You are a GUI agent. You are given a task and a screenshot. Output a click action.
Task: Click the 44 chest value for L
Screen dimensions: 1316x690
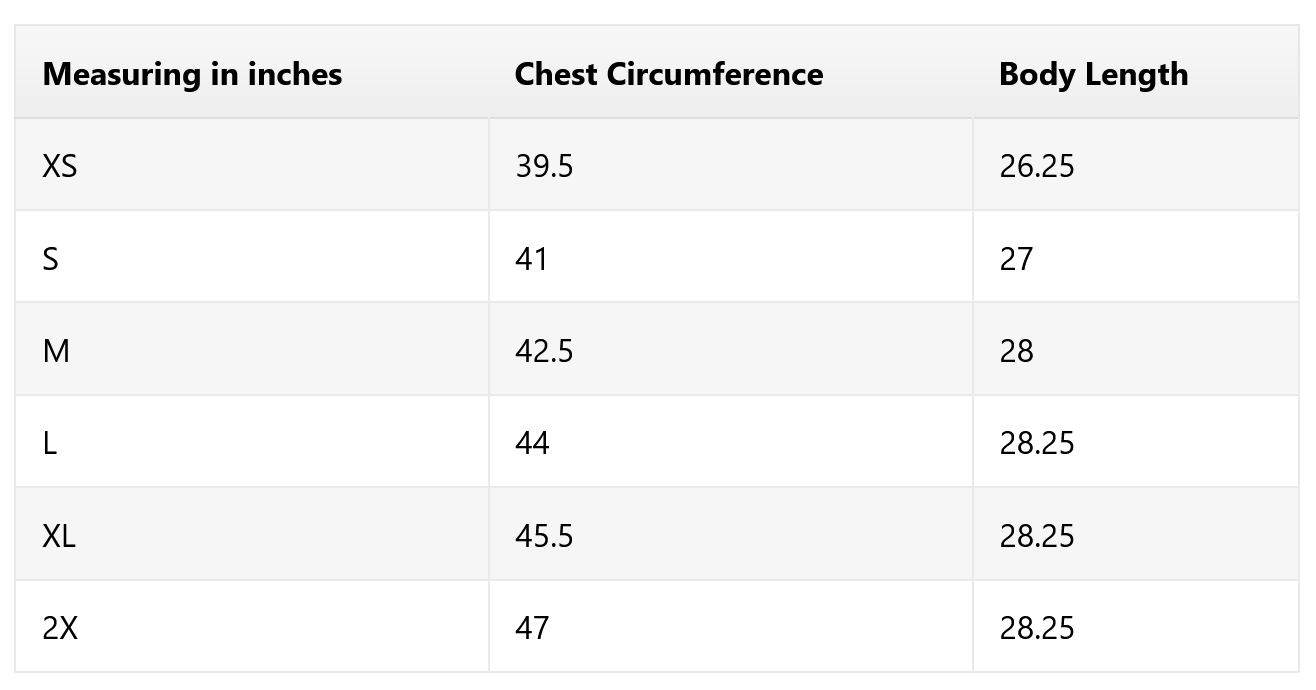pyautogui.click(x=532, y=443)
